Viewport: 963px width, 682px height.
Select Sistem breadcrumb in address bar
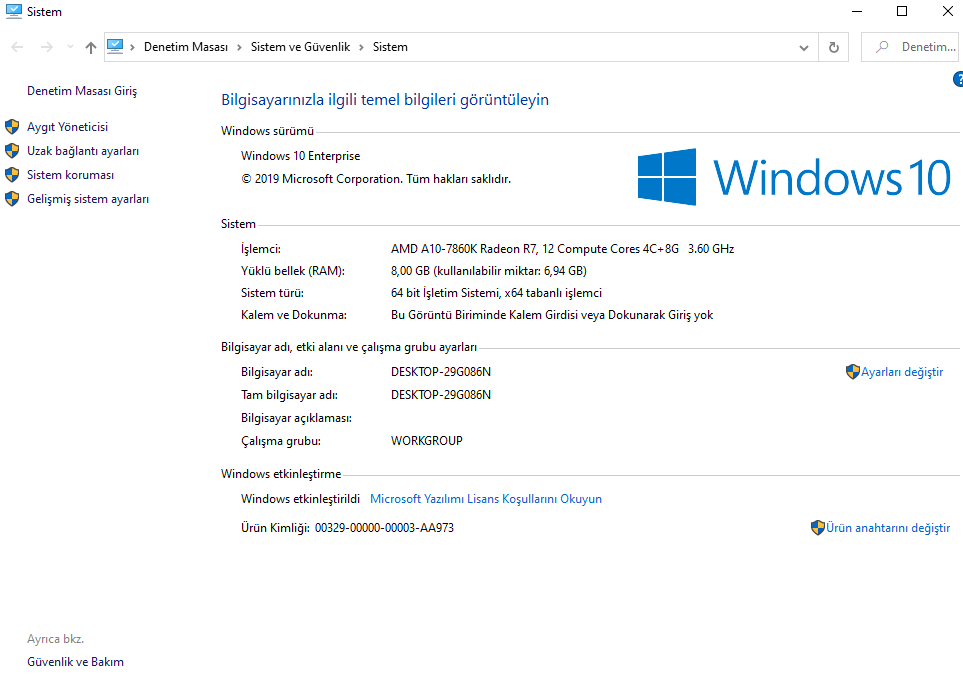point(390,47)
